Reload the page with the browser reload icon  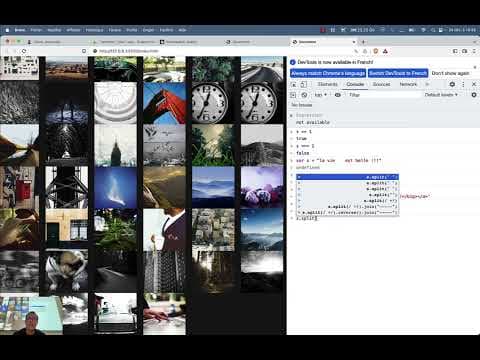(x=24, y=51)
